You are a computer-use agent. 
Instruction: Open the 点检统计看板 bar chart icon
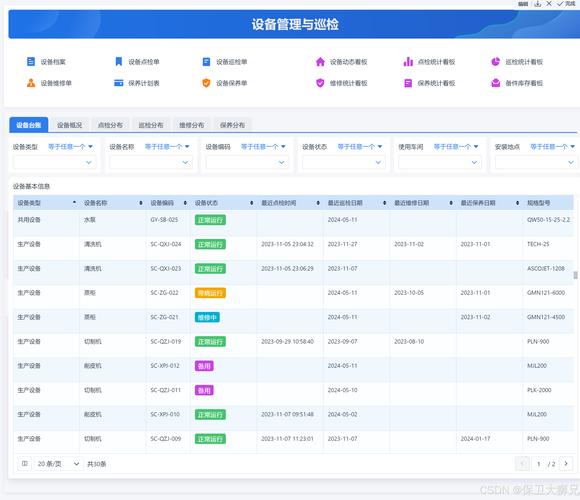pos(408,61)
